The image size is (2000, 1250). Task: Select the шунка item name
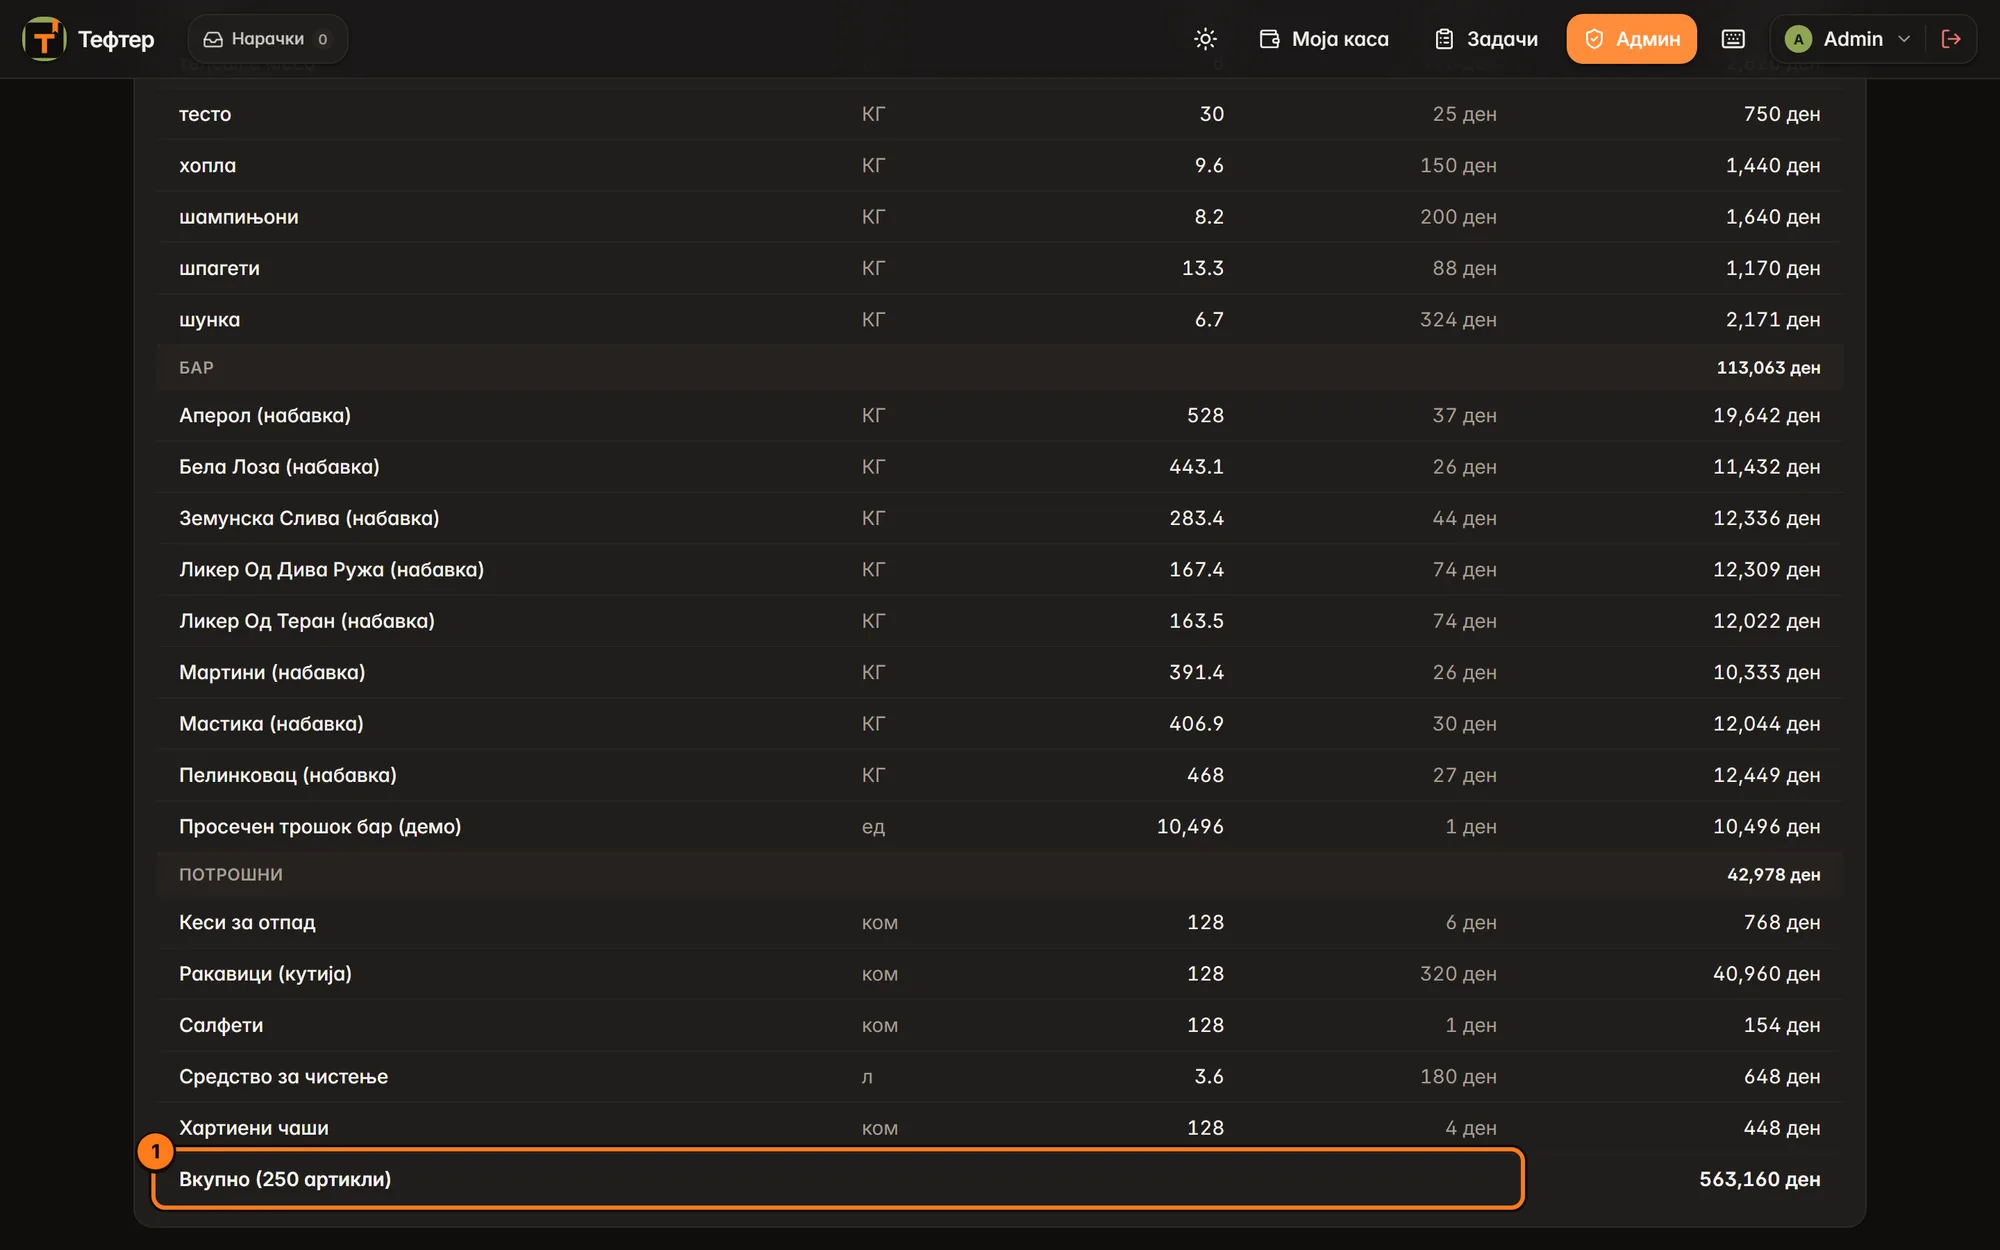point(209,320)
